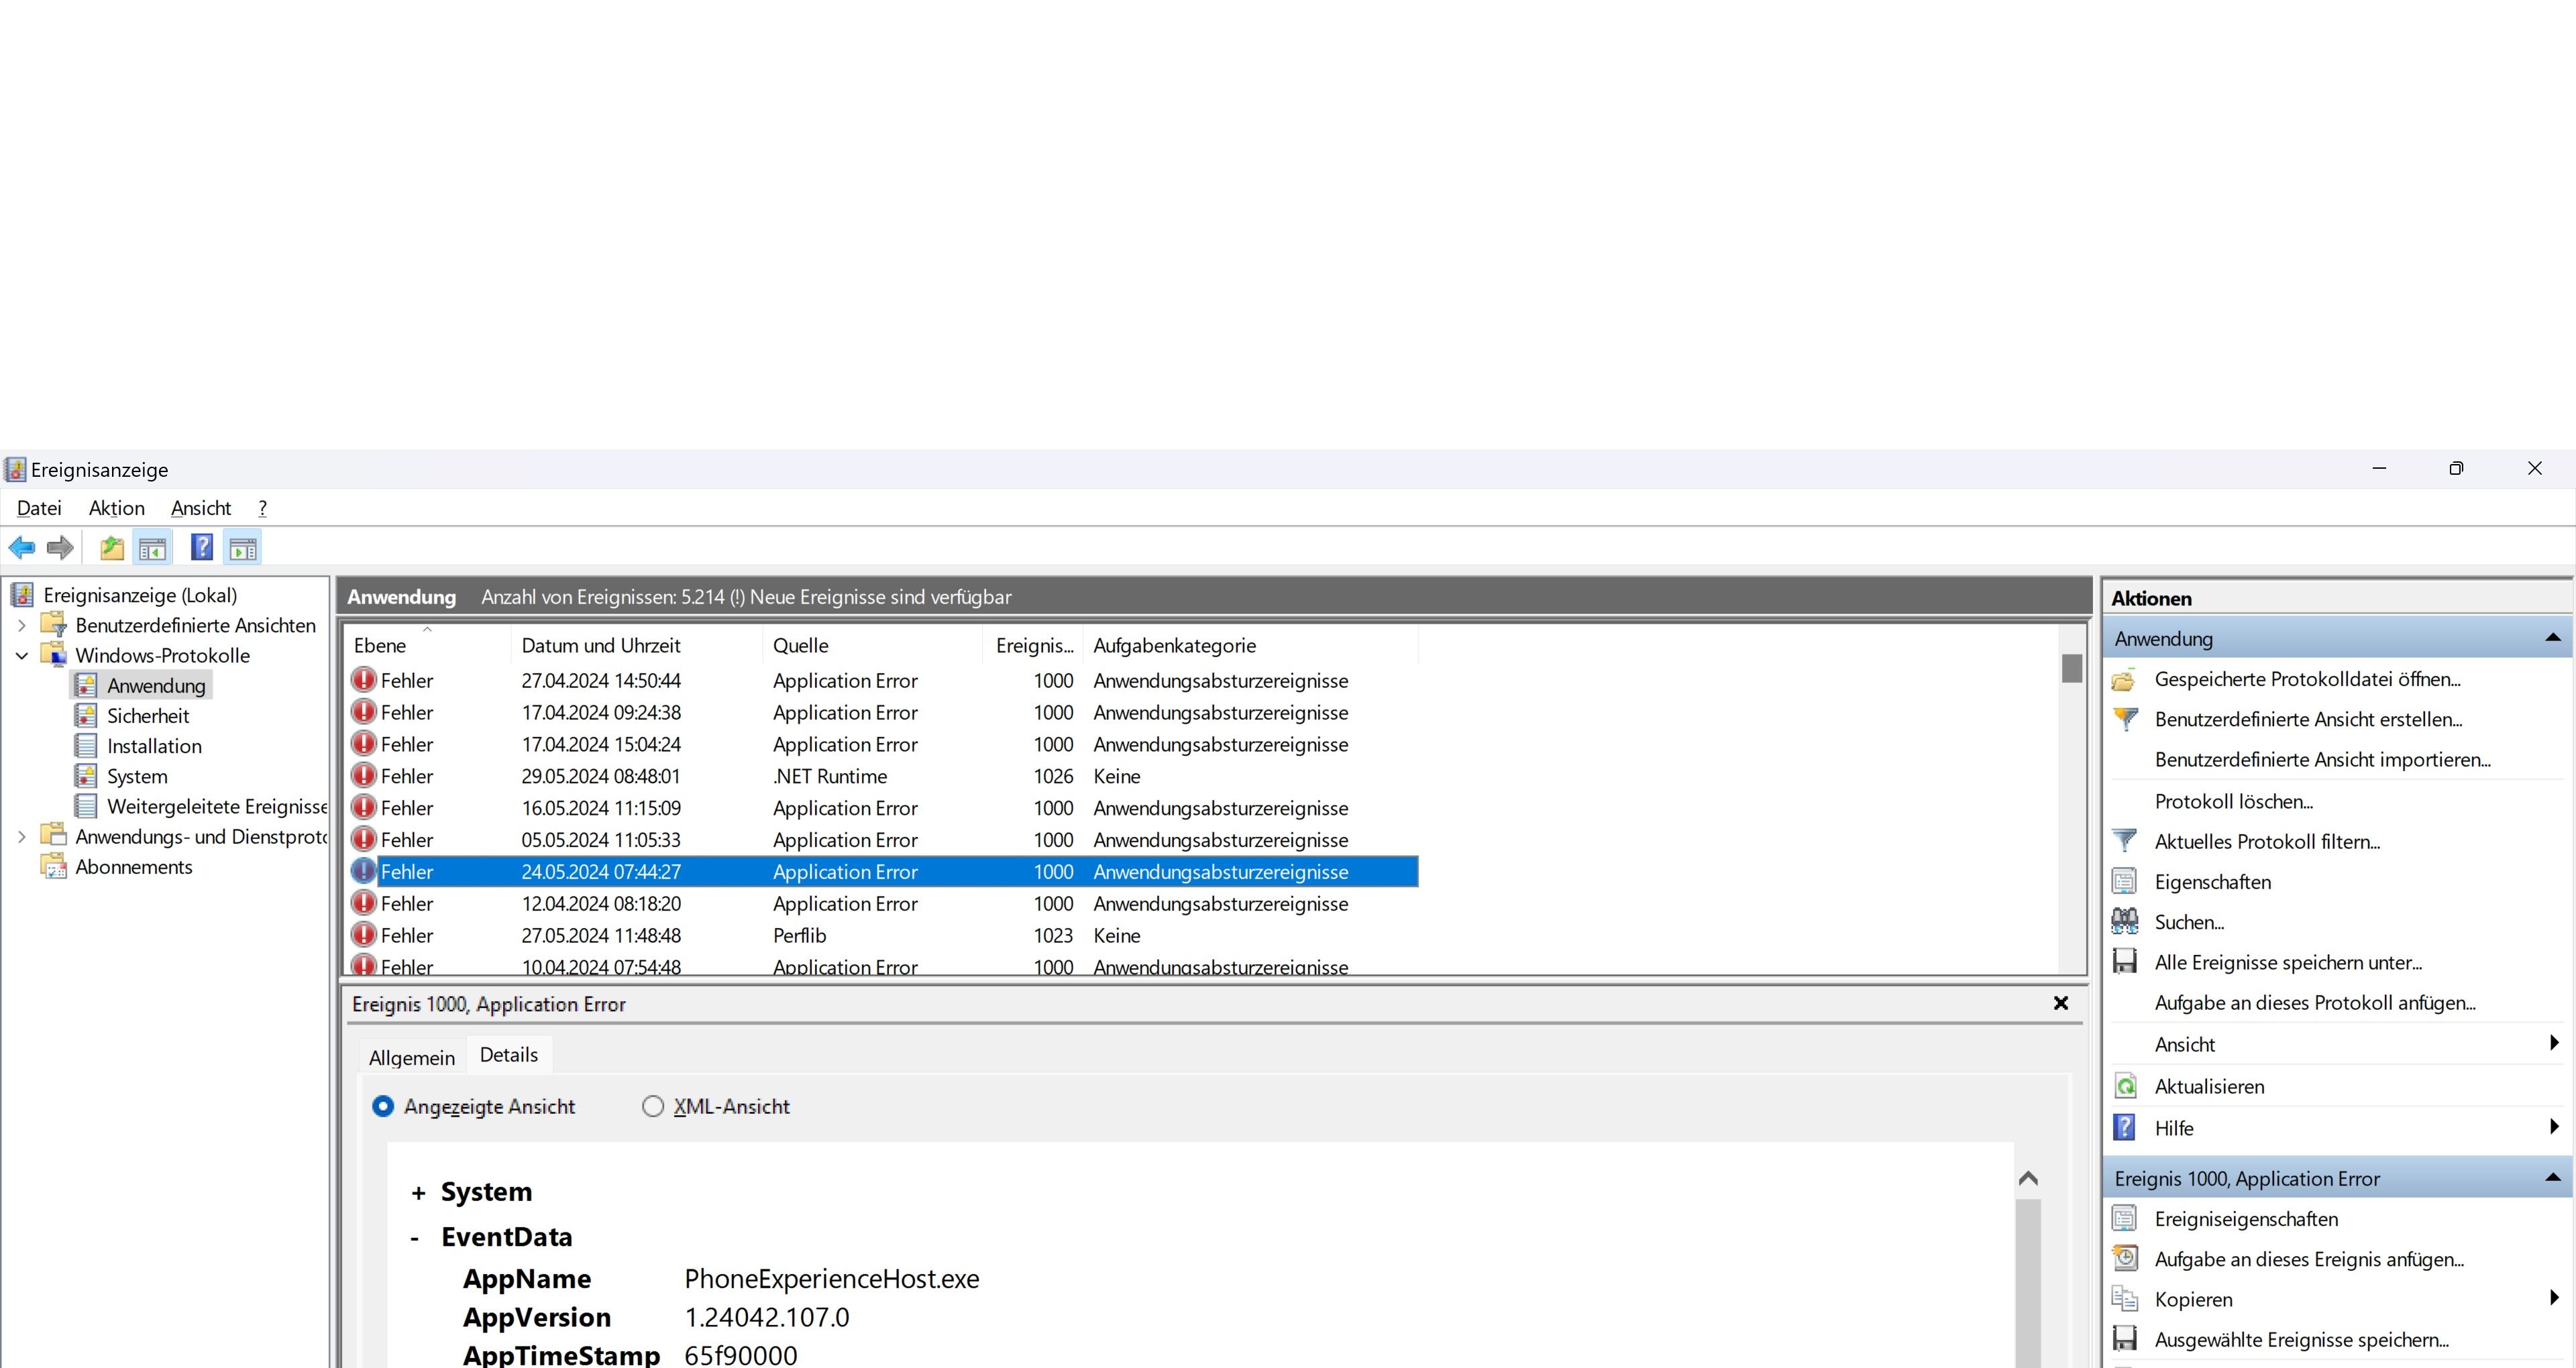This screenshot has width=2576, height=1368.
Task: Expand the System node with the plus sign
Action: (418, 1192)
